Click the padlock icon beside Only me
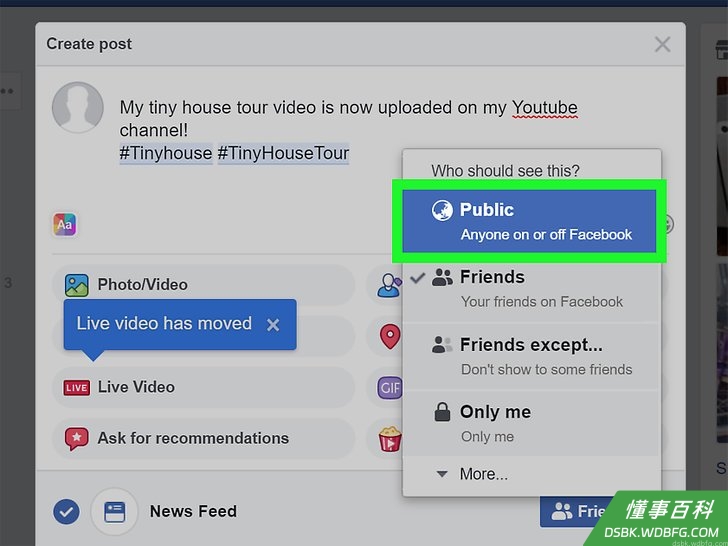The height and width of the screenshot is (546, 728). click(442, 411)
